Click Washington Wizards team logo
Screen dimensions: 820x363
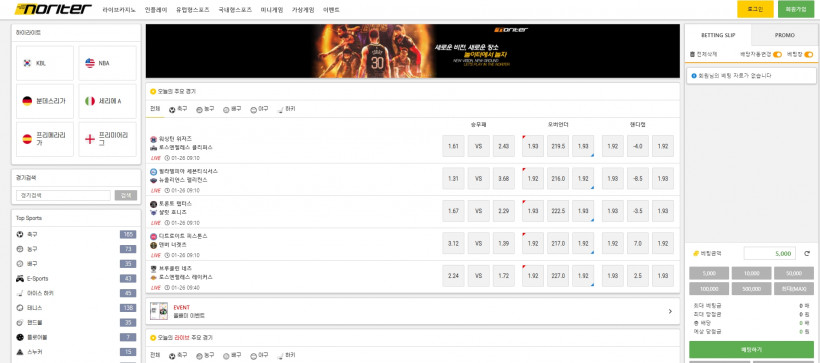click(x=153, y=139)
